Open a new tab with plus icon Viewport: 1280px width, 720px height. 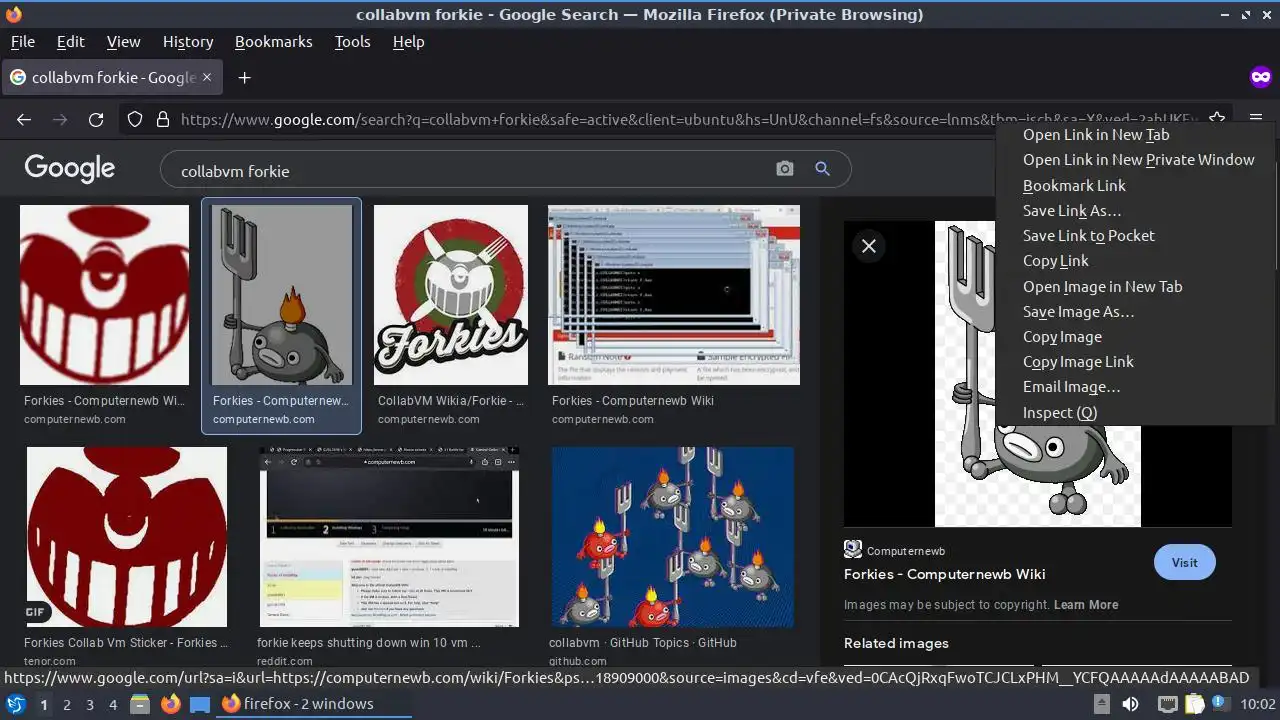coord(244,77)
